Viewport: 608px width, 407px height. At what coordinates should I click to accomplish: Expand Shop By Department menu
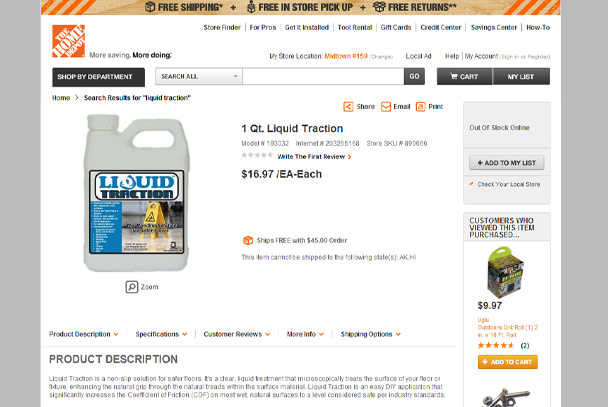point(98,77)
